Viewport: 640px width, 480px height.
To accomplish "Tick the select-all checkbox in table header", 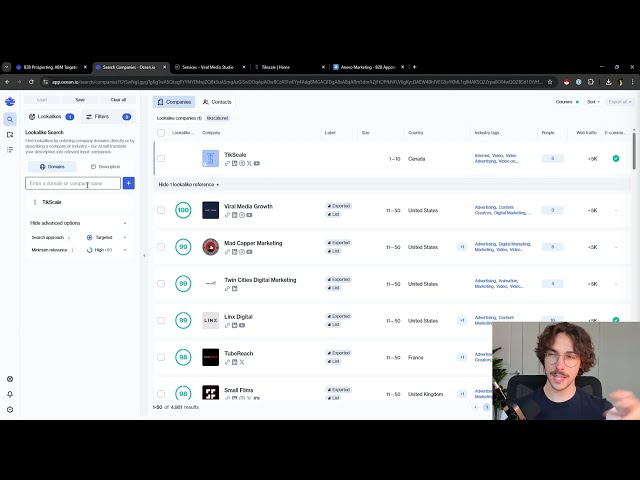I will pyautogui.click(x=161, y=133).
